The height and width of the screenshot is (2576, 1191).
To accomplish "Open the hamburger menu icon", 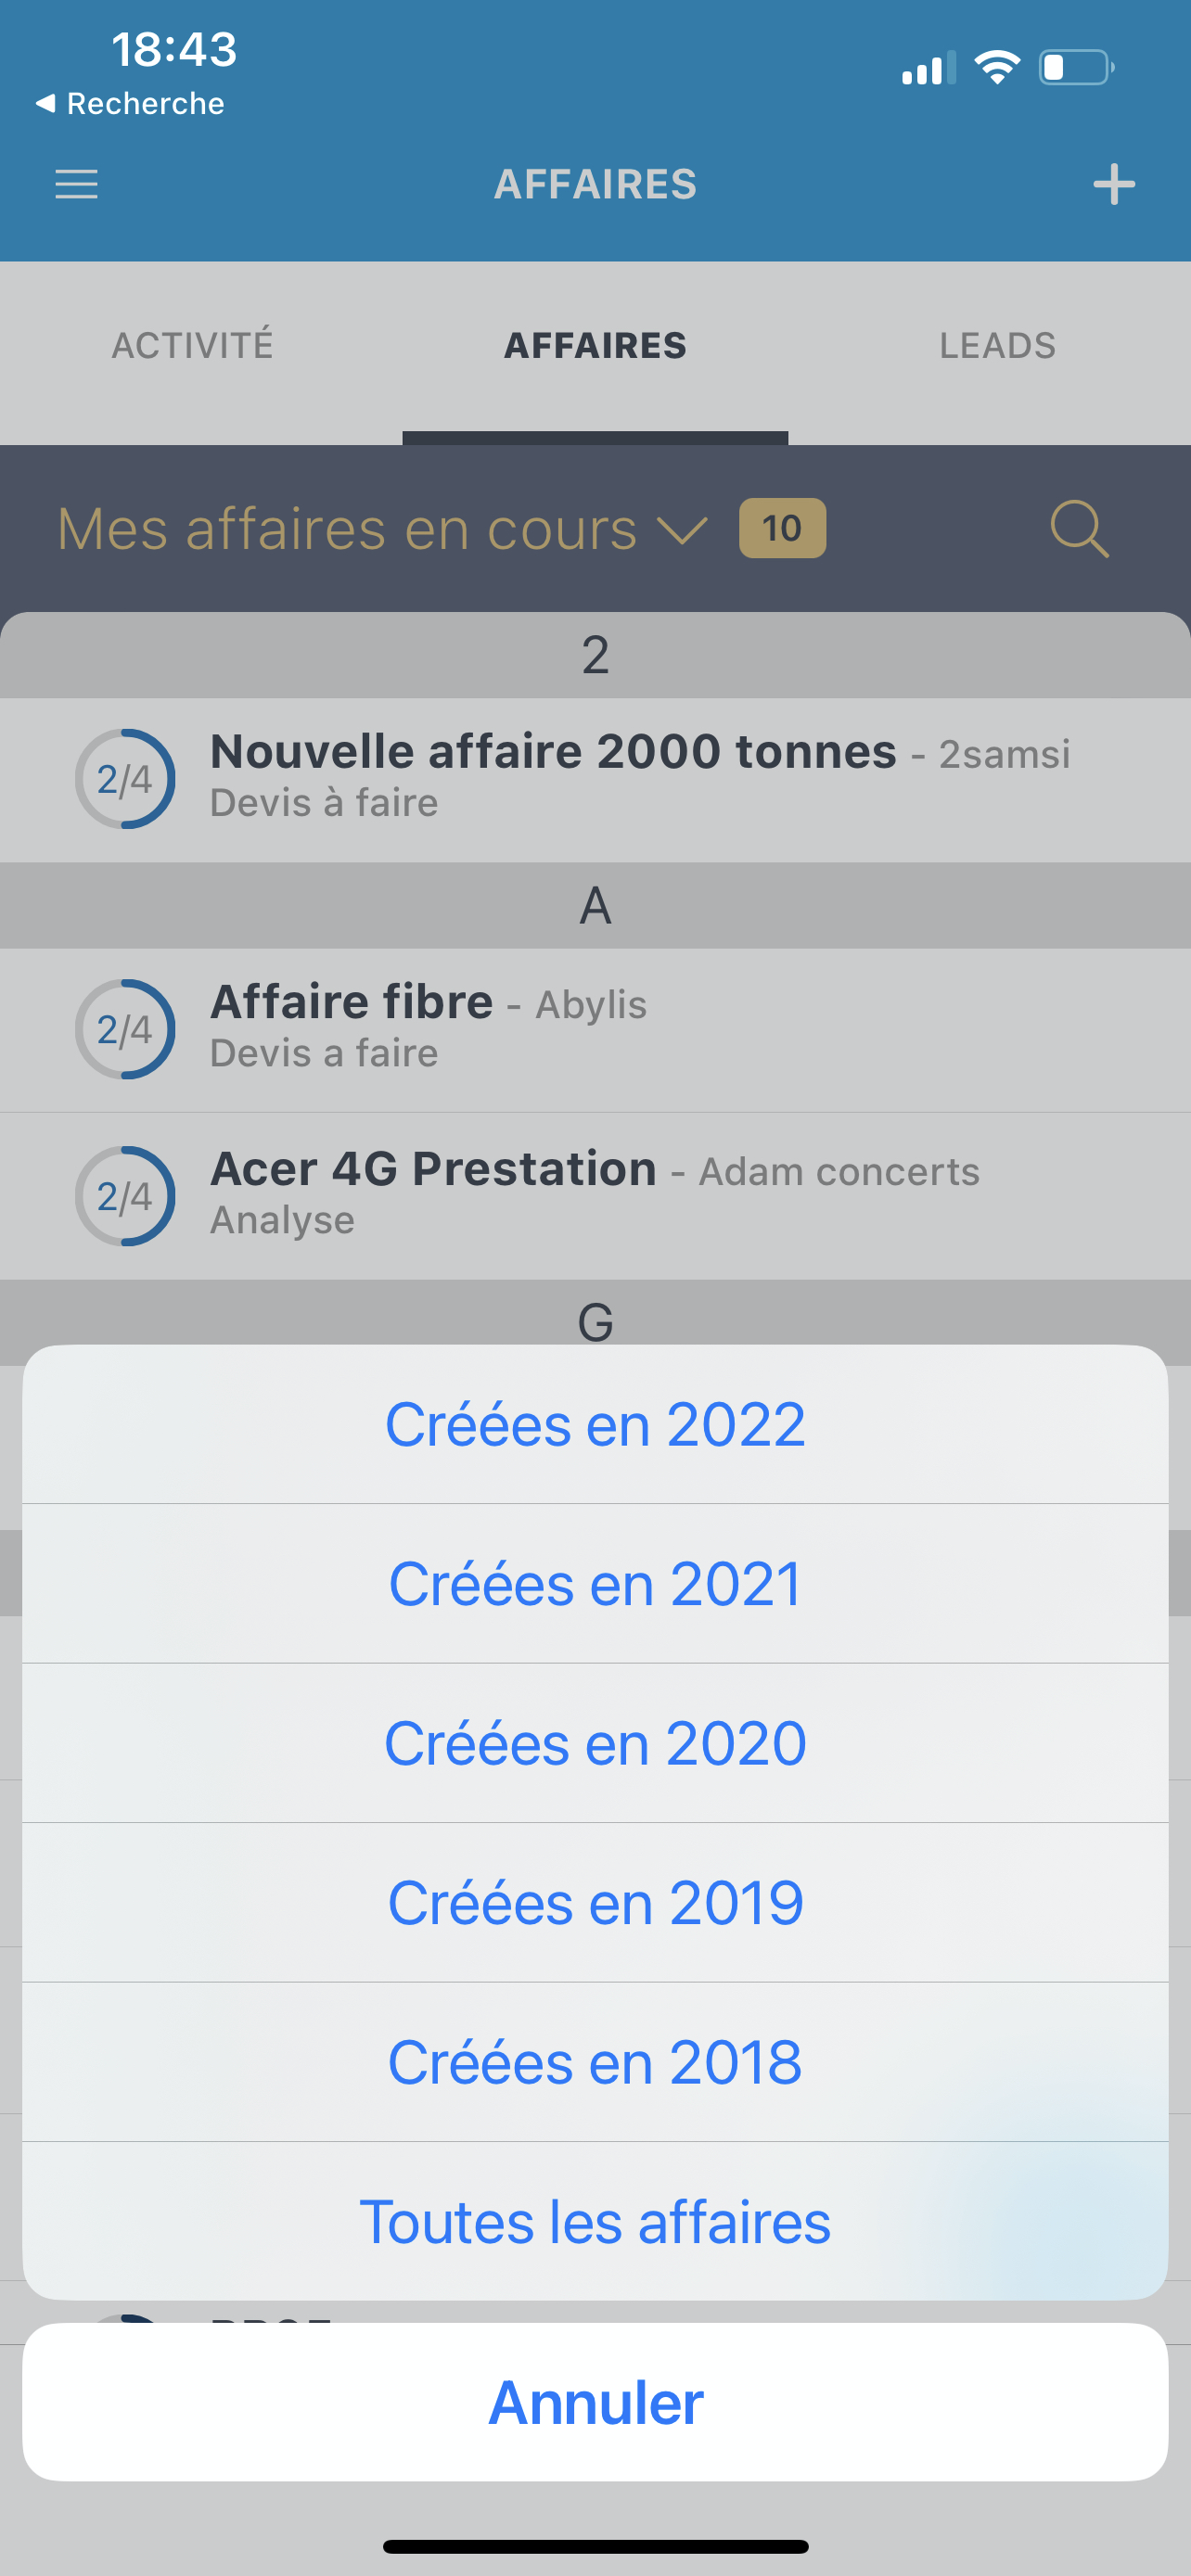I will point(76,184).
